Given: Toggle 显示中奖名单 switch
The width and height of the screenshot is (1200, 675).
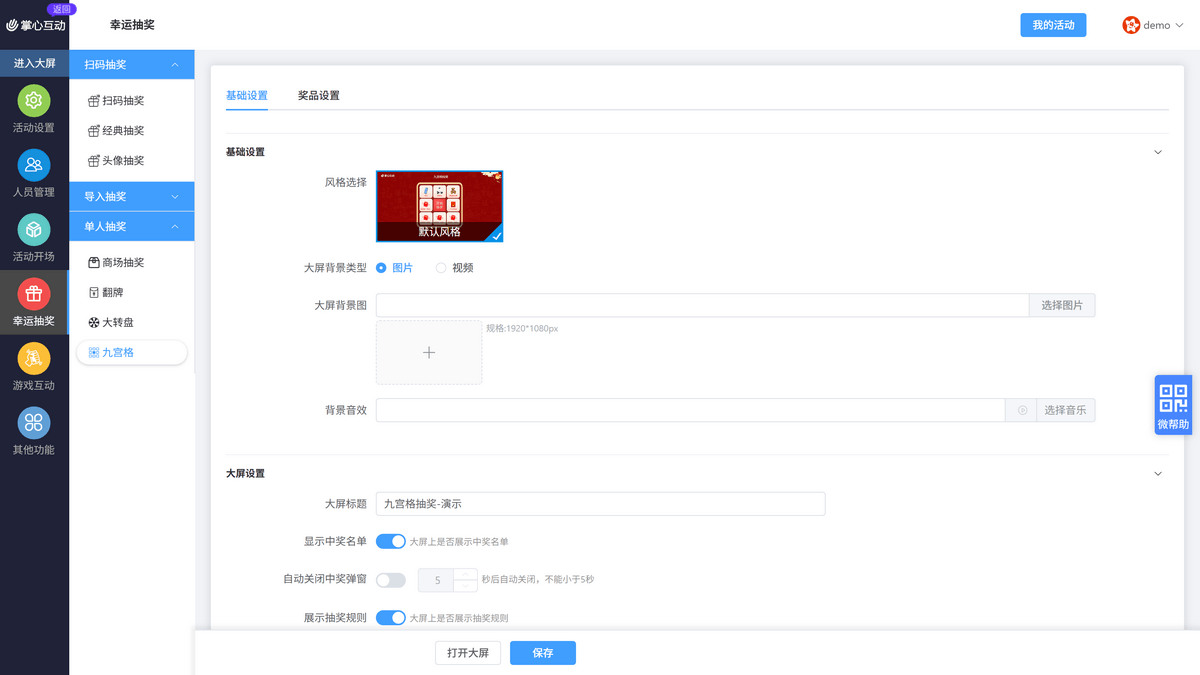Looking at the screenshot, I should coord(391,541).
